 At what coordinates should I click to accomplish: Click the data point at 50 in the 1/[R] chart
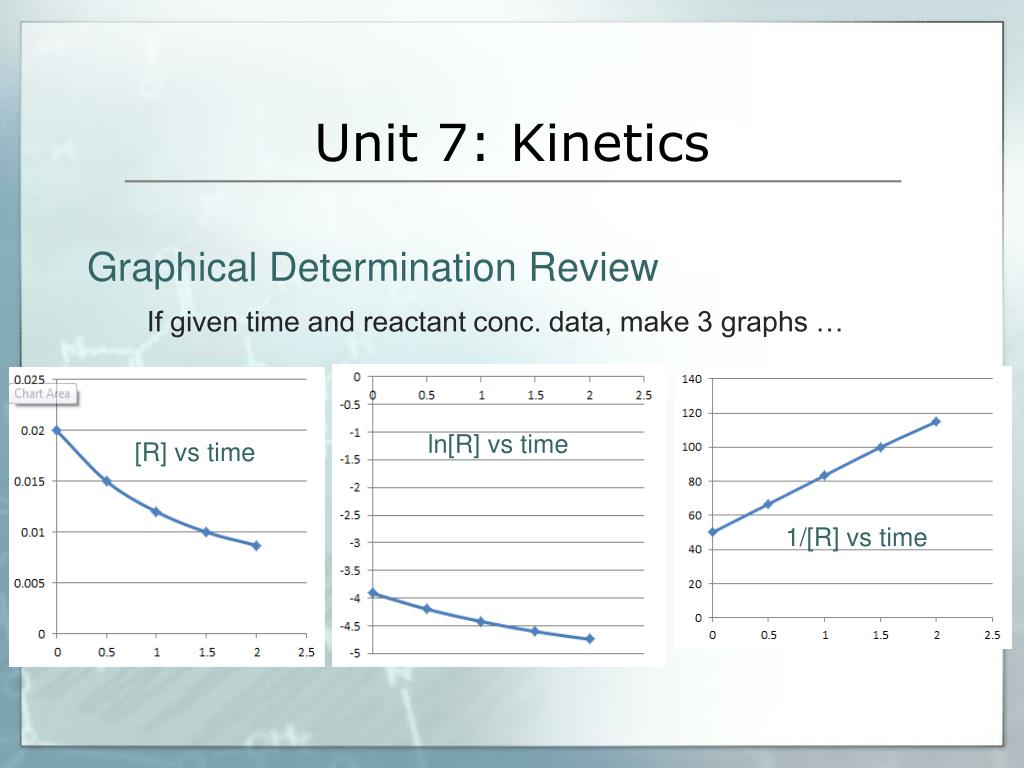(712, 532)
